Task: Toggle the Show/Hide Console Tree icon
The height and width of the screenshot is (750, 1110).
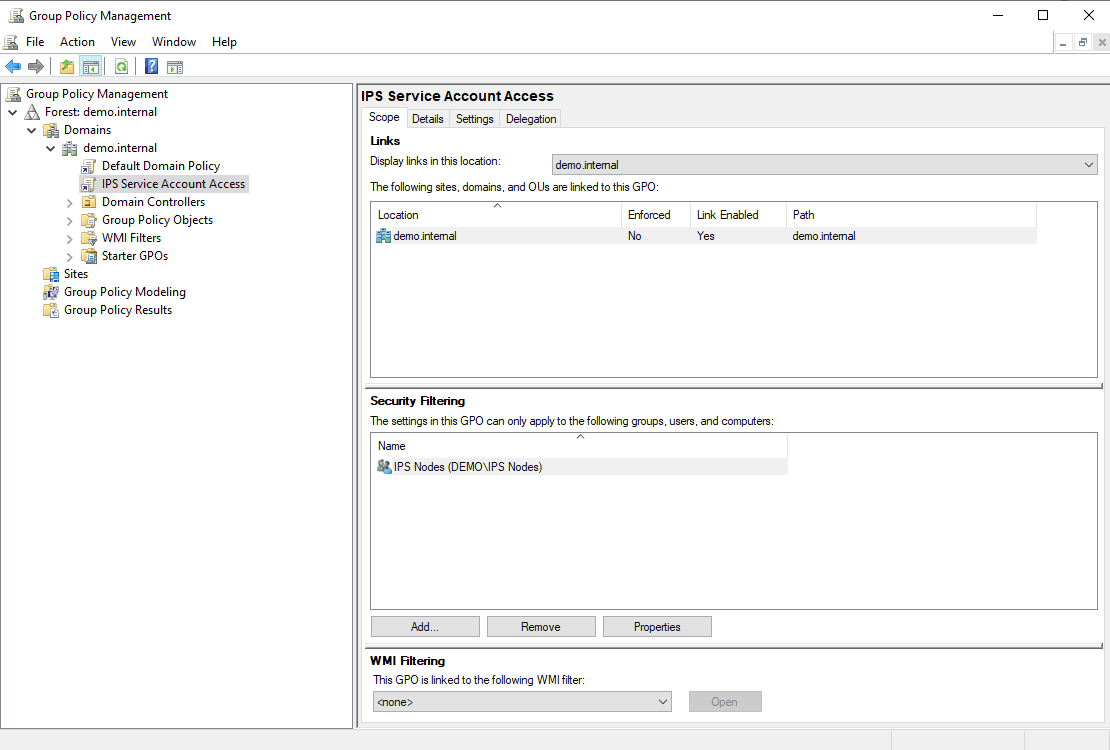Action: pyautogui.click(x=89, y=66)
